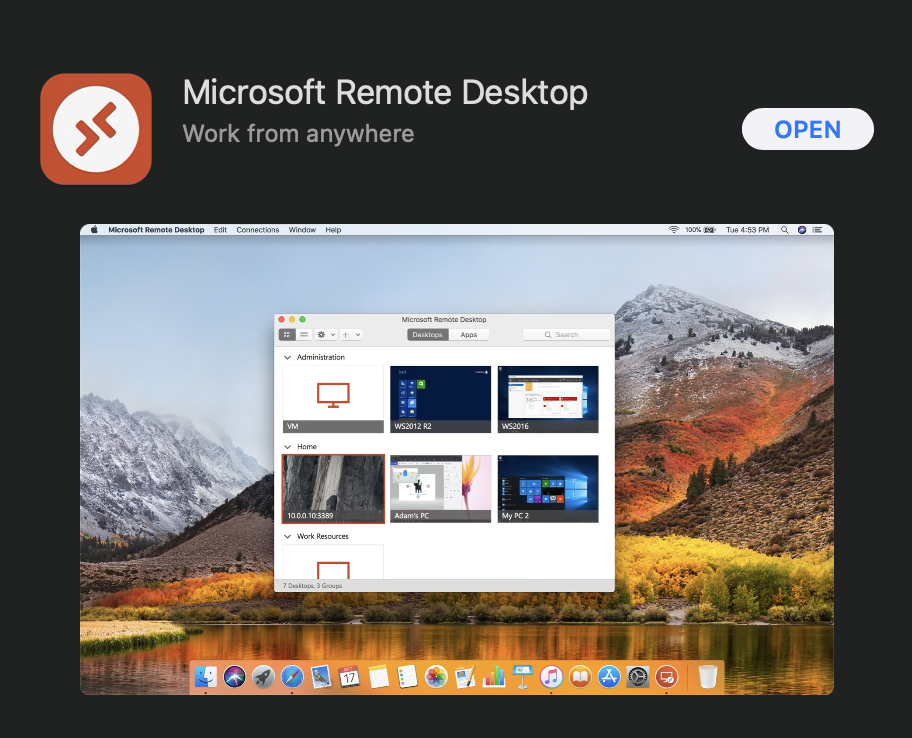Close the Remote Desktop window with red button
Viewport: 912px width, 738px height.
point(282,319)
